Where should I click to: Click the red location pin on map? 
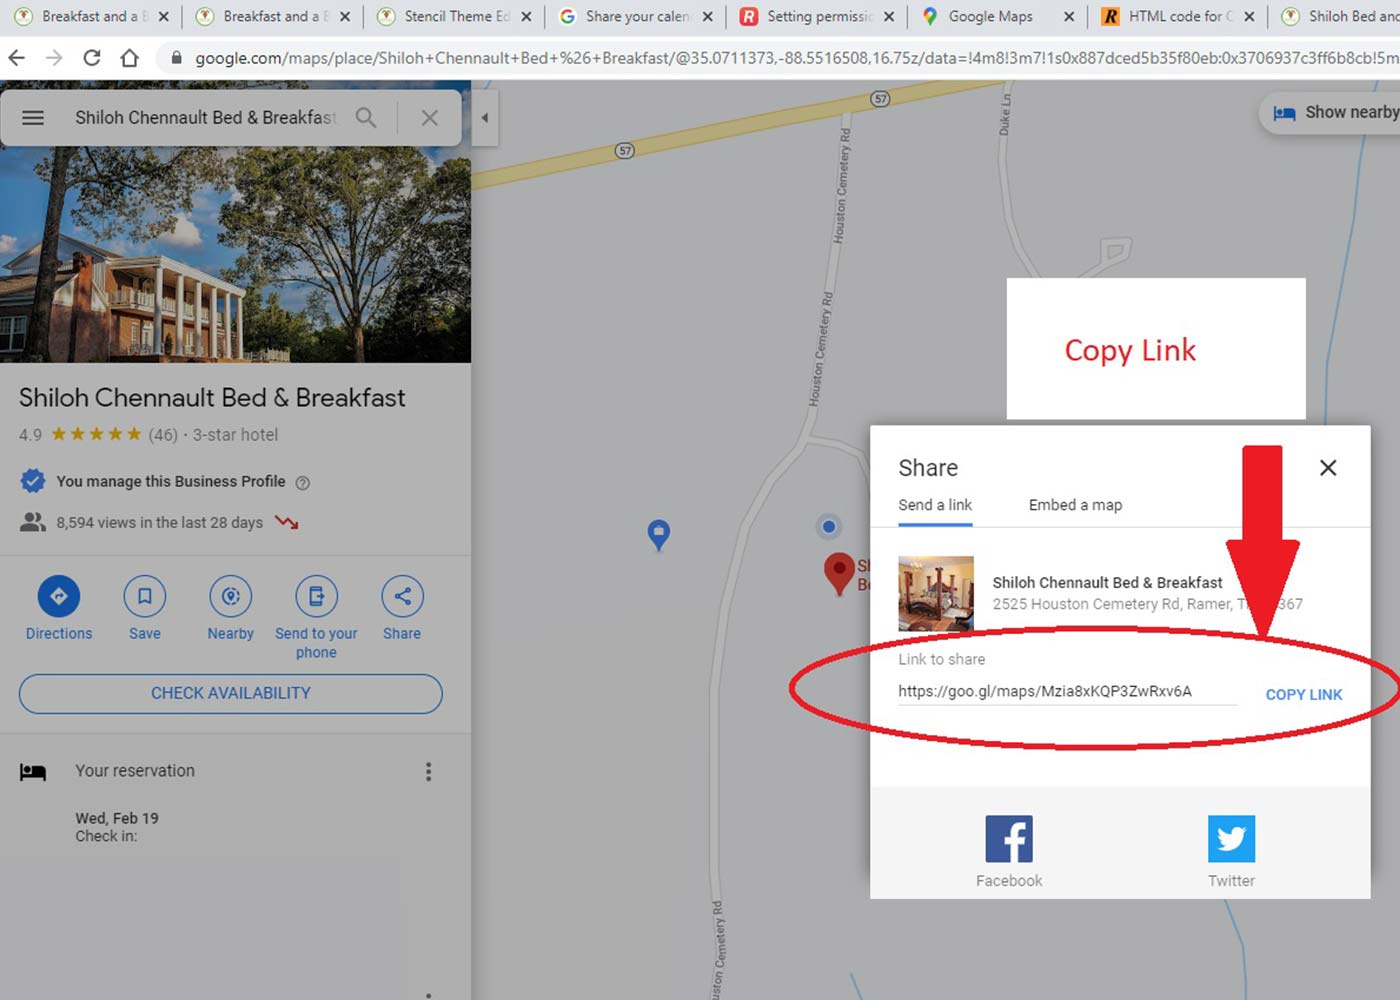(839, 574)
